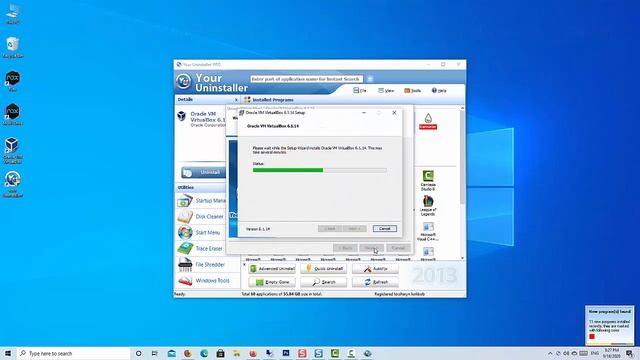640x360 pixels.
Task: Click the Empty Gone button
Action: (272, 282)
